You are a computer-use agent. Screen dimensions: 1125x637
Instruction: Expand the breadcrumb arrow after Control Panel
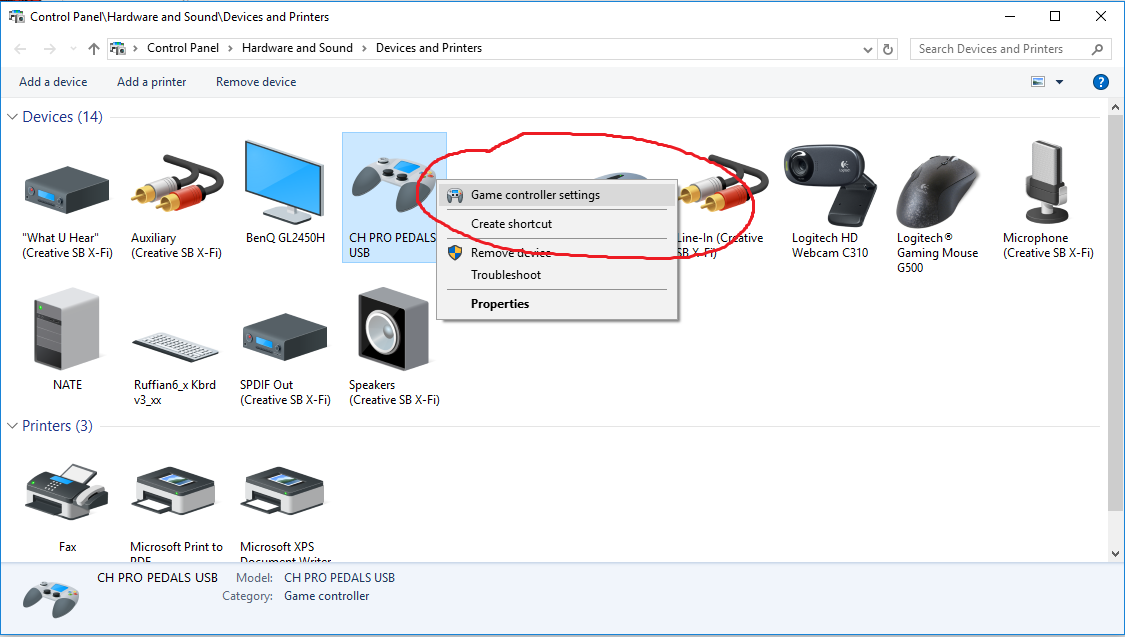pyautogui.click(x=230, y=49)
